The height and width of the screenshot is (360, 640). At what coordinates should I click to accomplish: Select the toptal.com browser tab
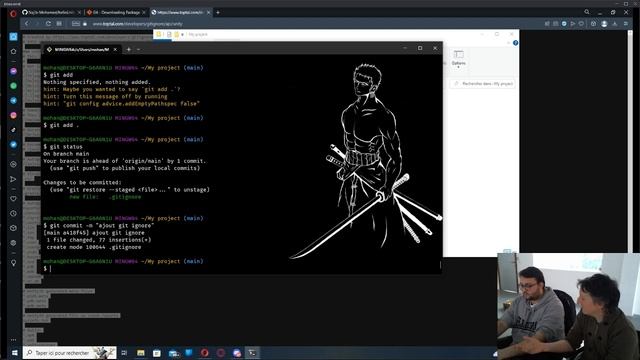(181, 13)
